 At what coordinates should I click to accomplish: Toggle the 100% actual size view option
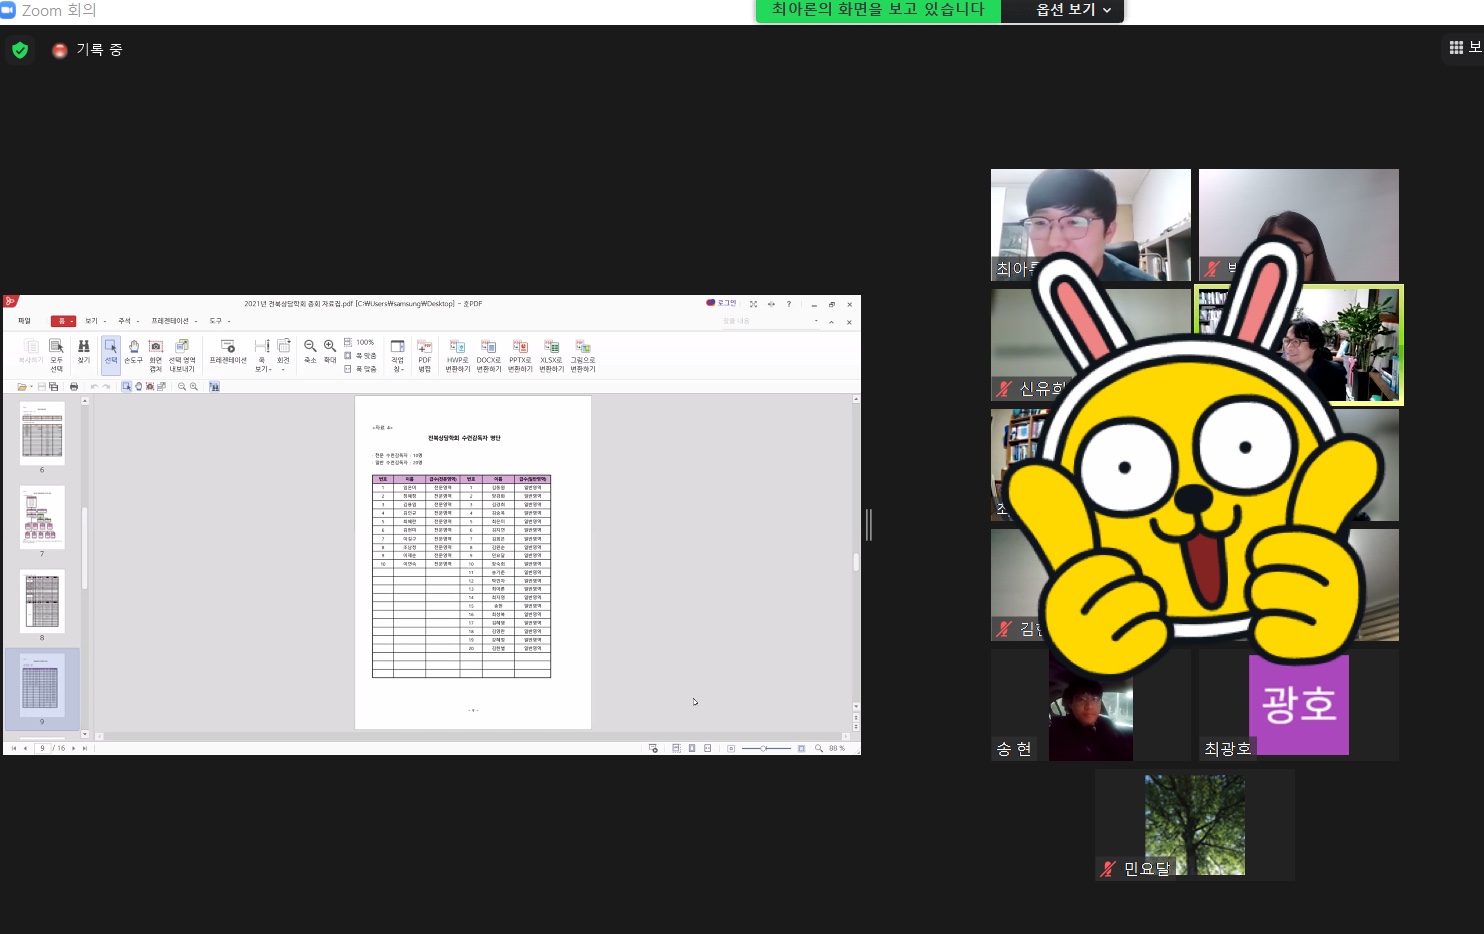(x=360, y=342)
